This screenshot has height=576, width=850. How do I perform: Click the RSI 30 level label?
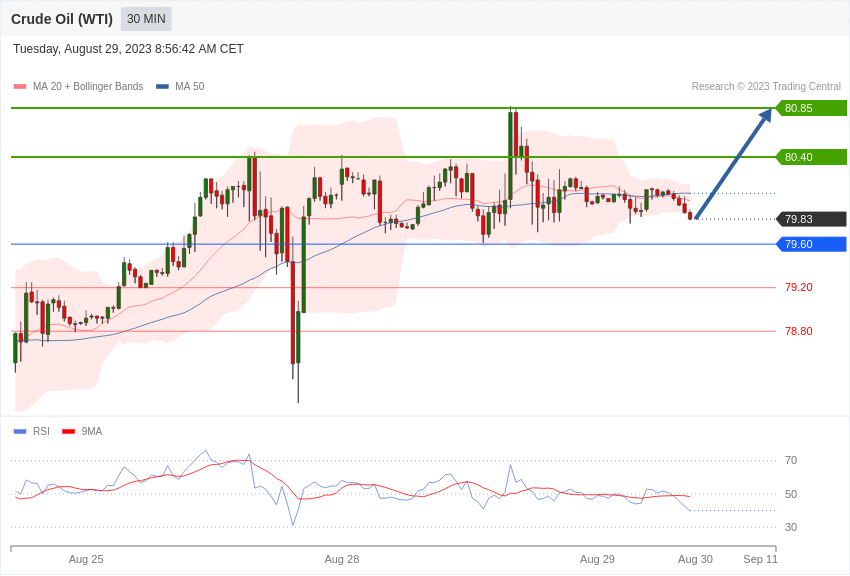(791, 527)
